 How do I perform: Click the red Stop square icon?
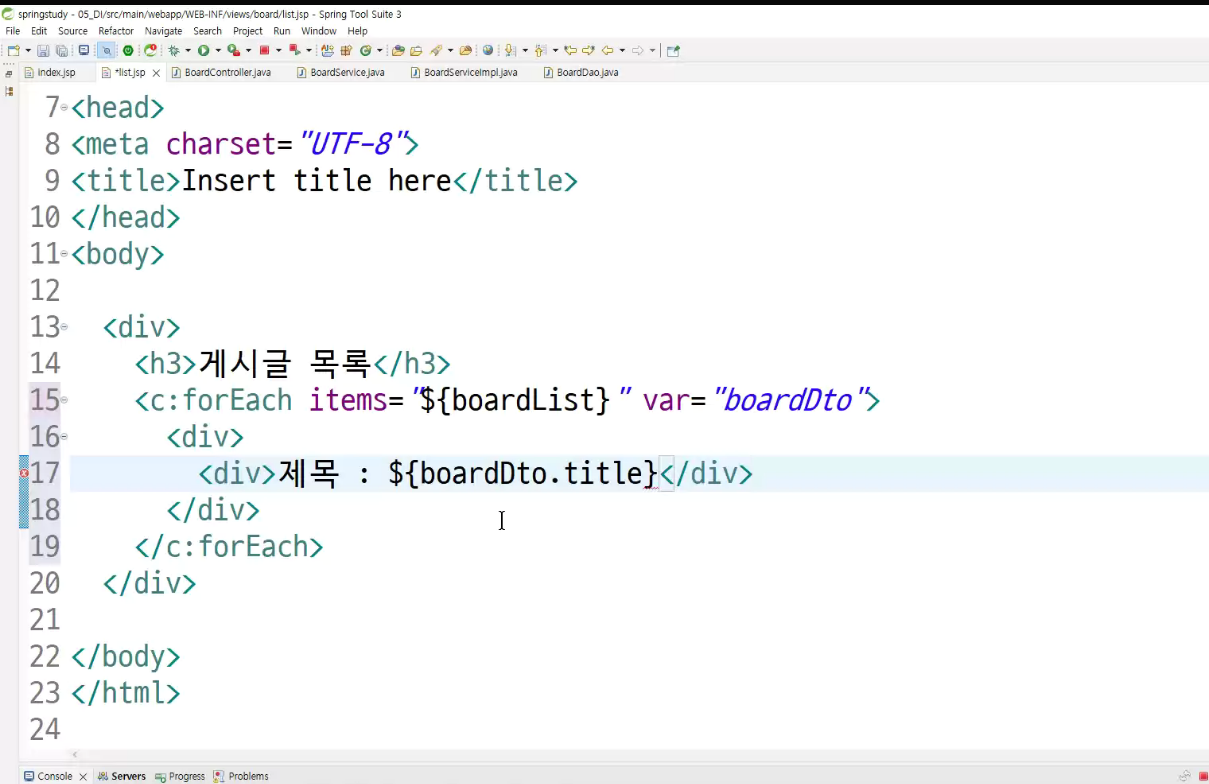(x=265, y=50)
